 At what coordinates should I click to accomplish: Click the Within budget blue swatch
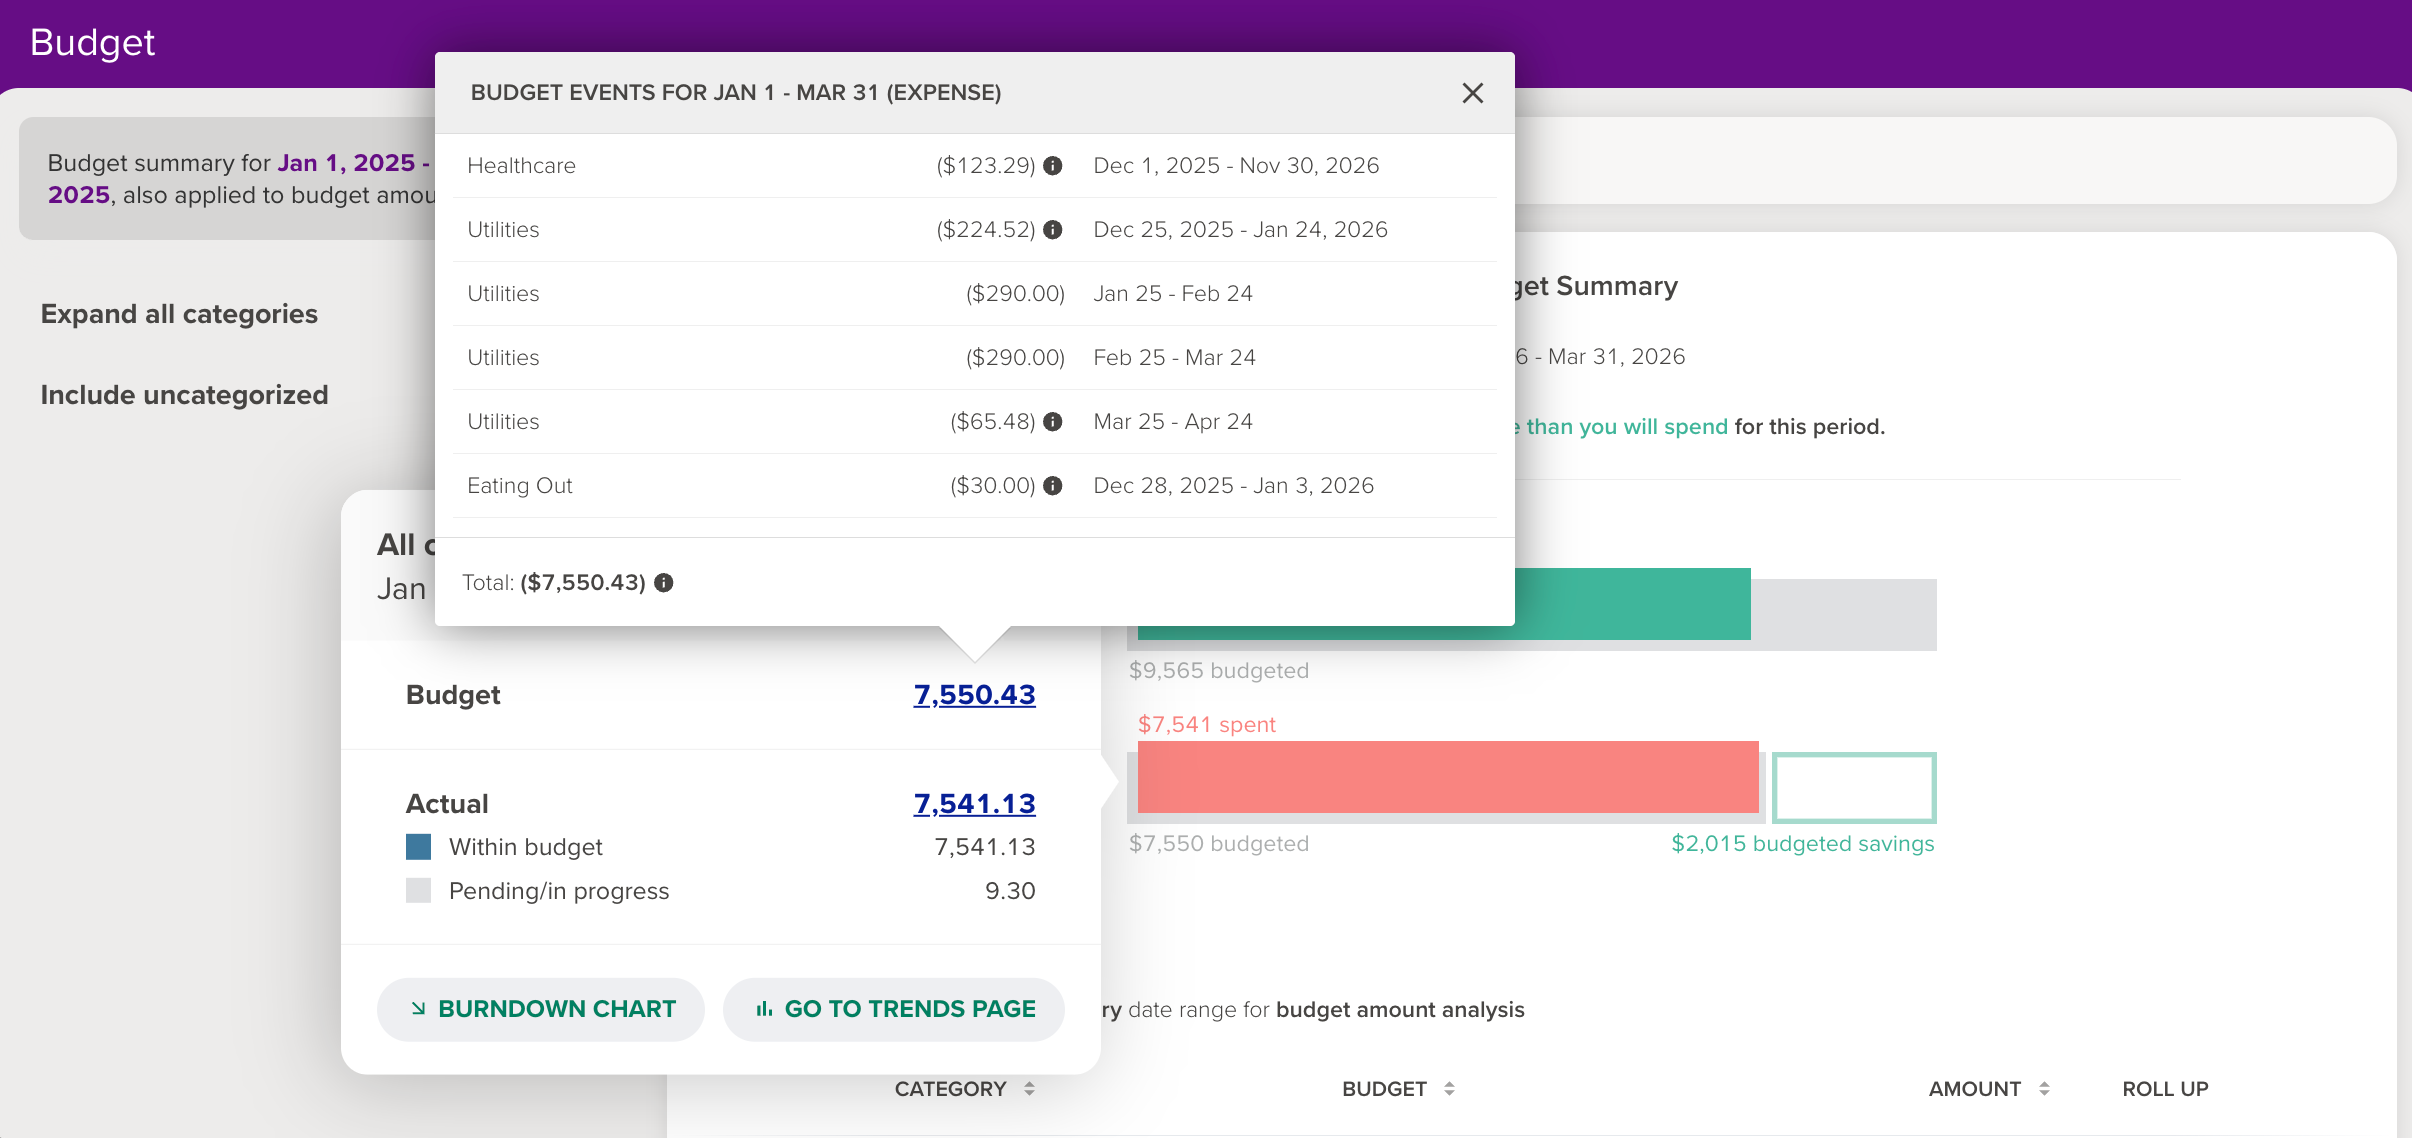[x=418, y=847]
